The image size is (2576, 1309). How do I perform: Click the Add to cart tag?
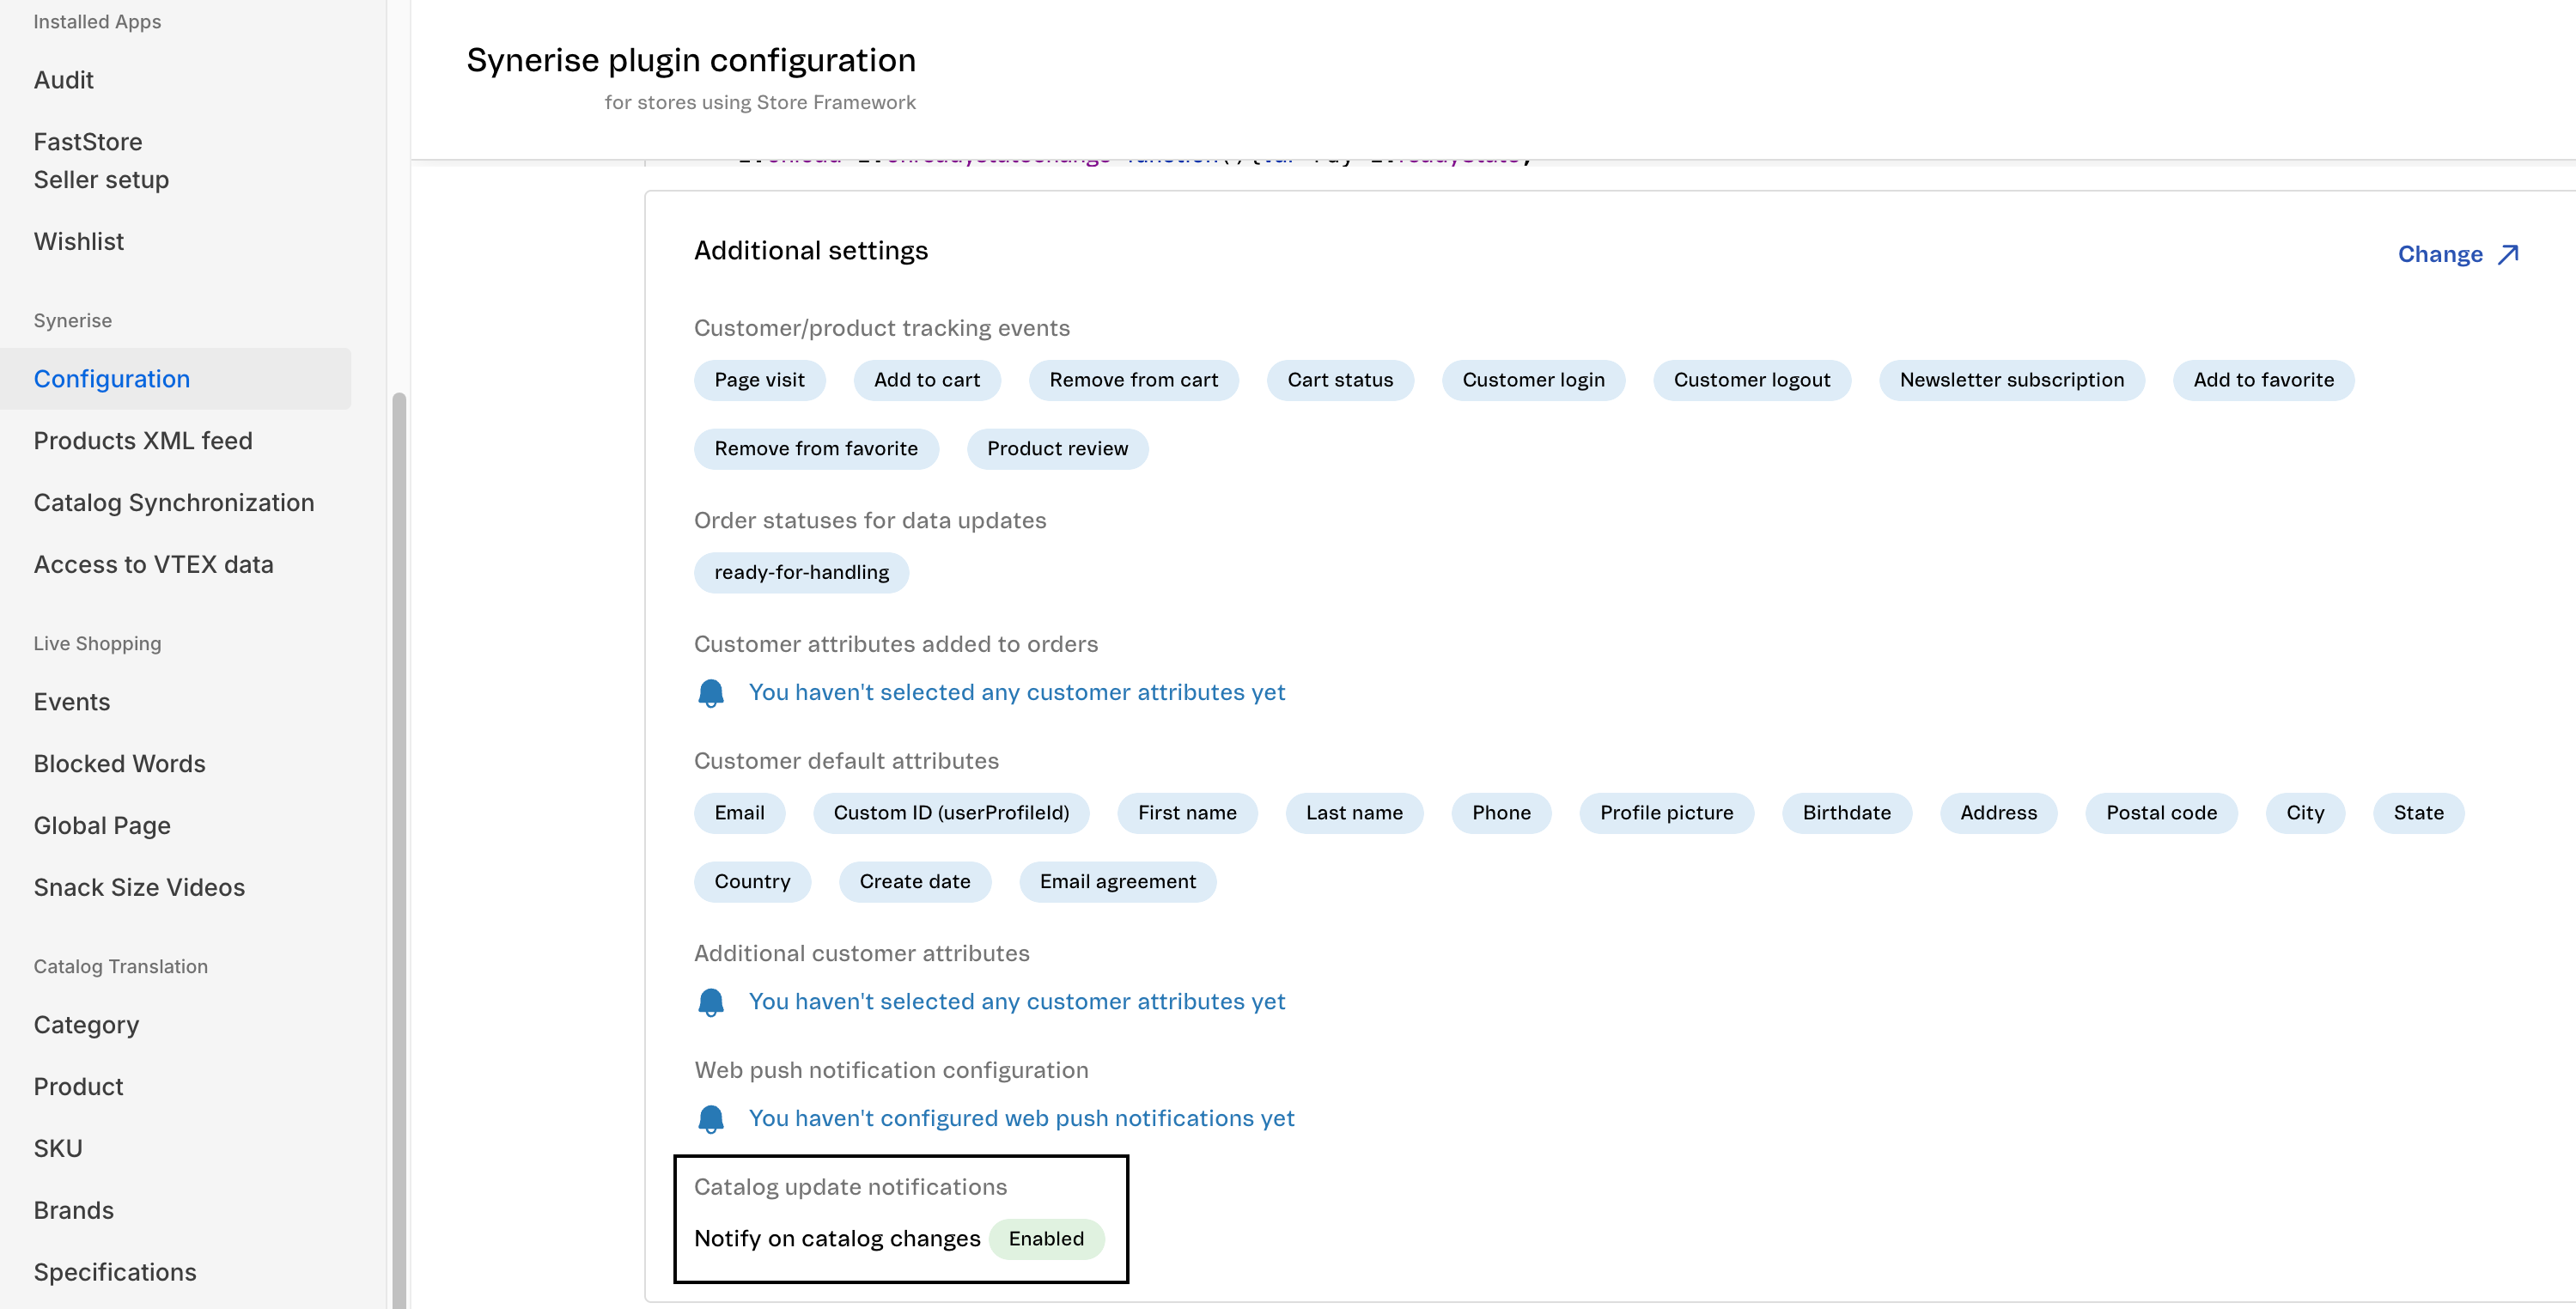pos(927,380)
